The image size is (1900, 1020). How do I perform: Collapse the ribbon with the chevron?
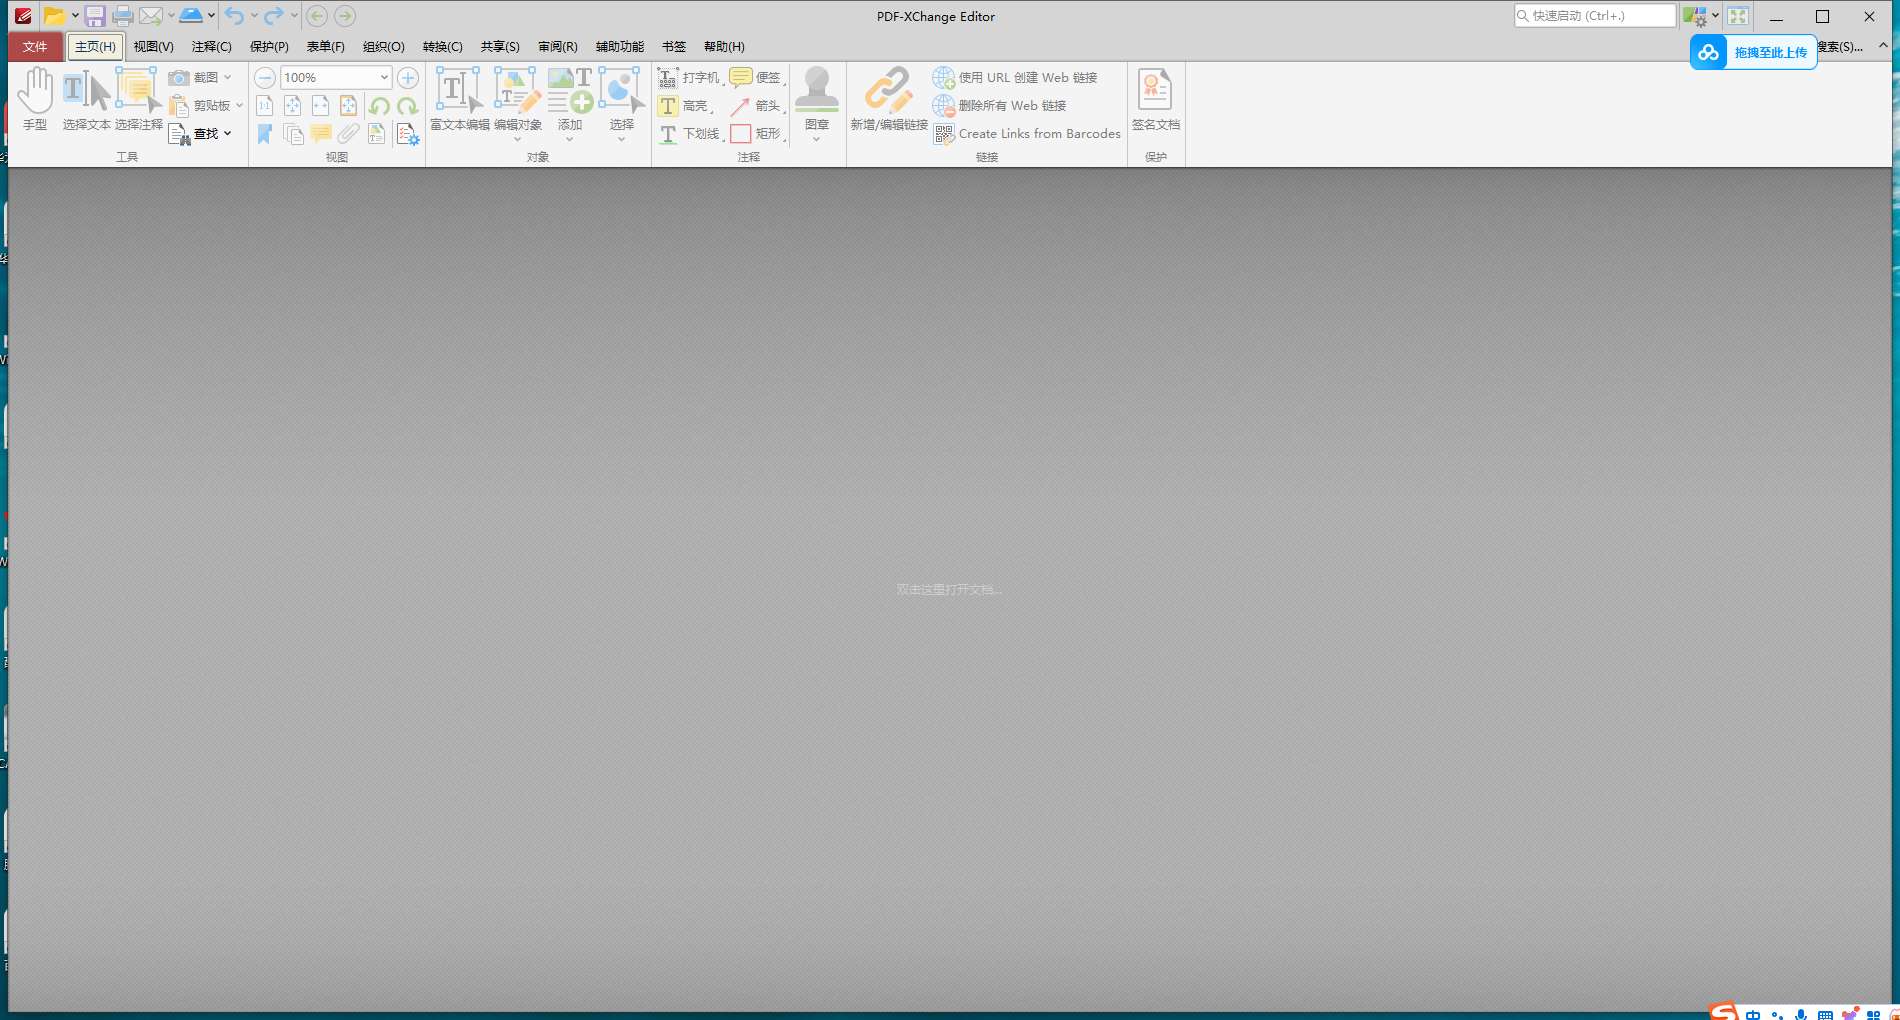(x=1883, y=46)
